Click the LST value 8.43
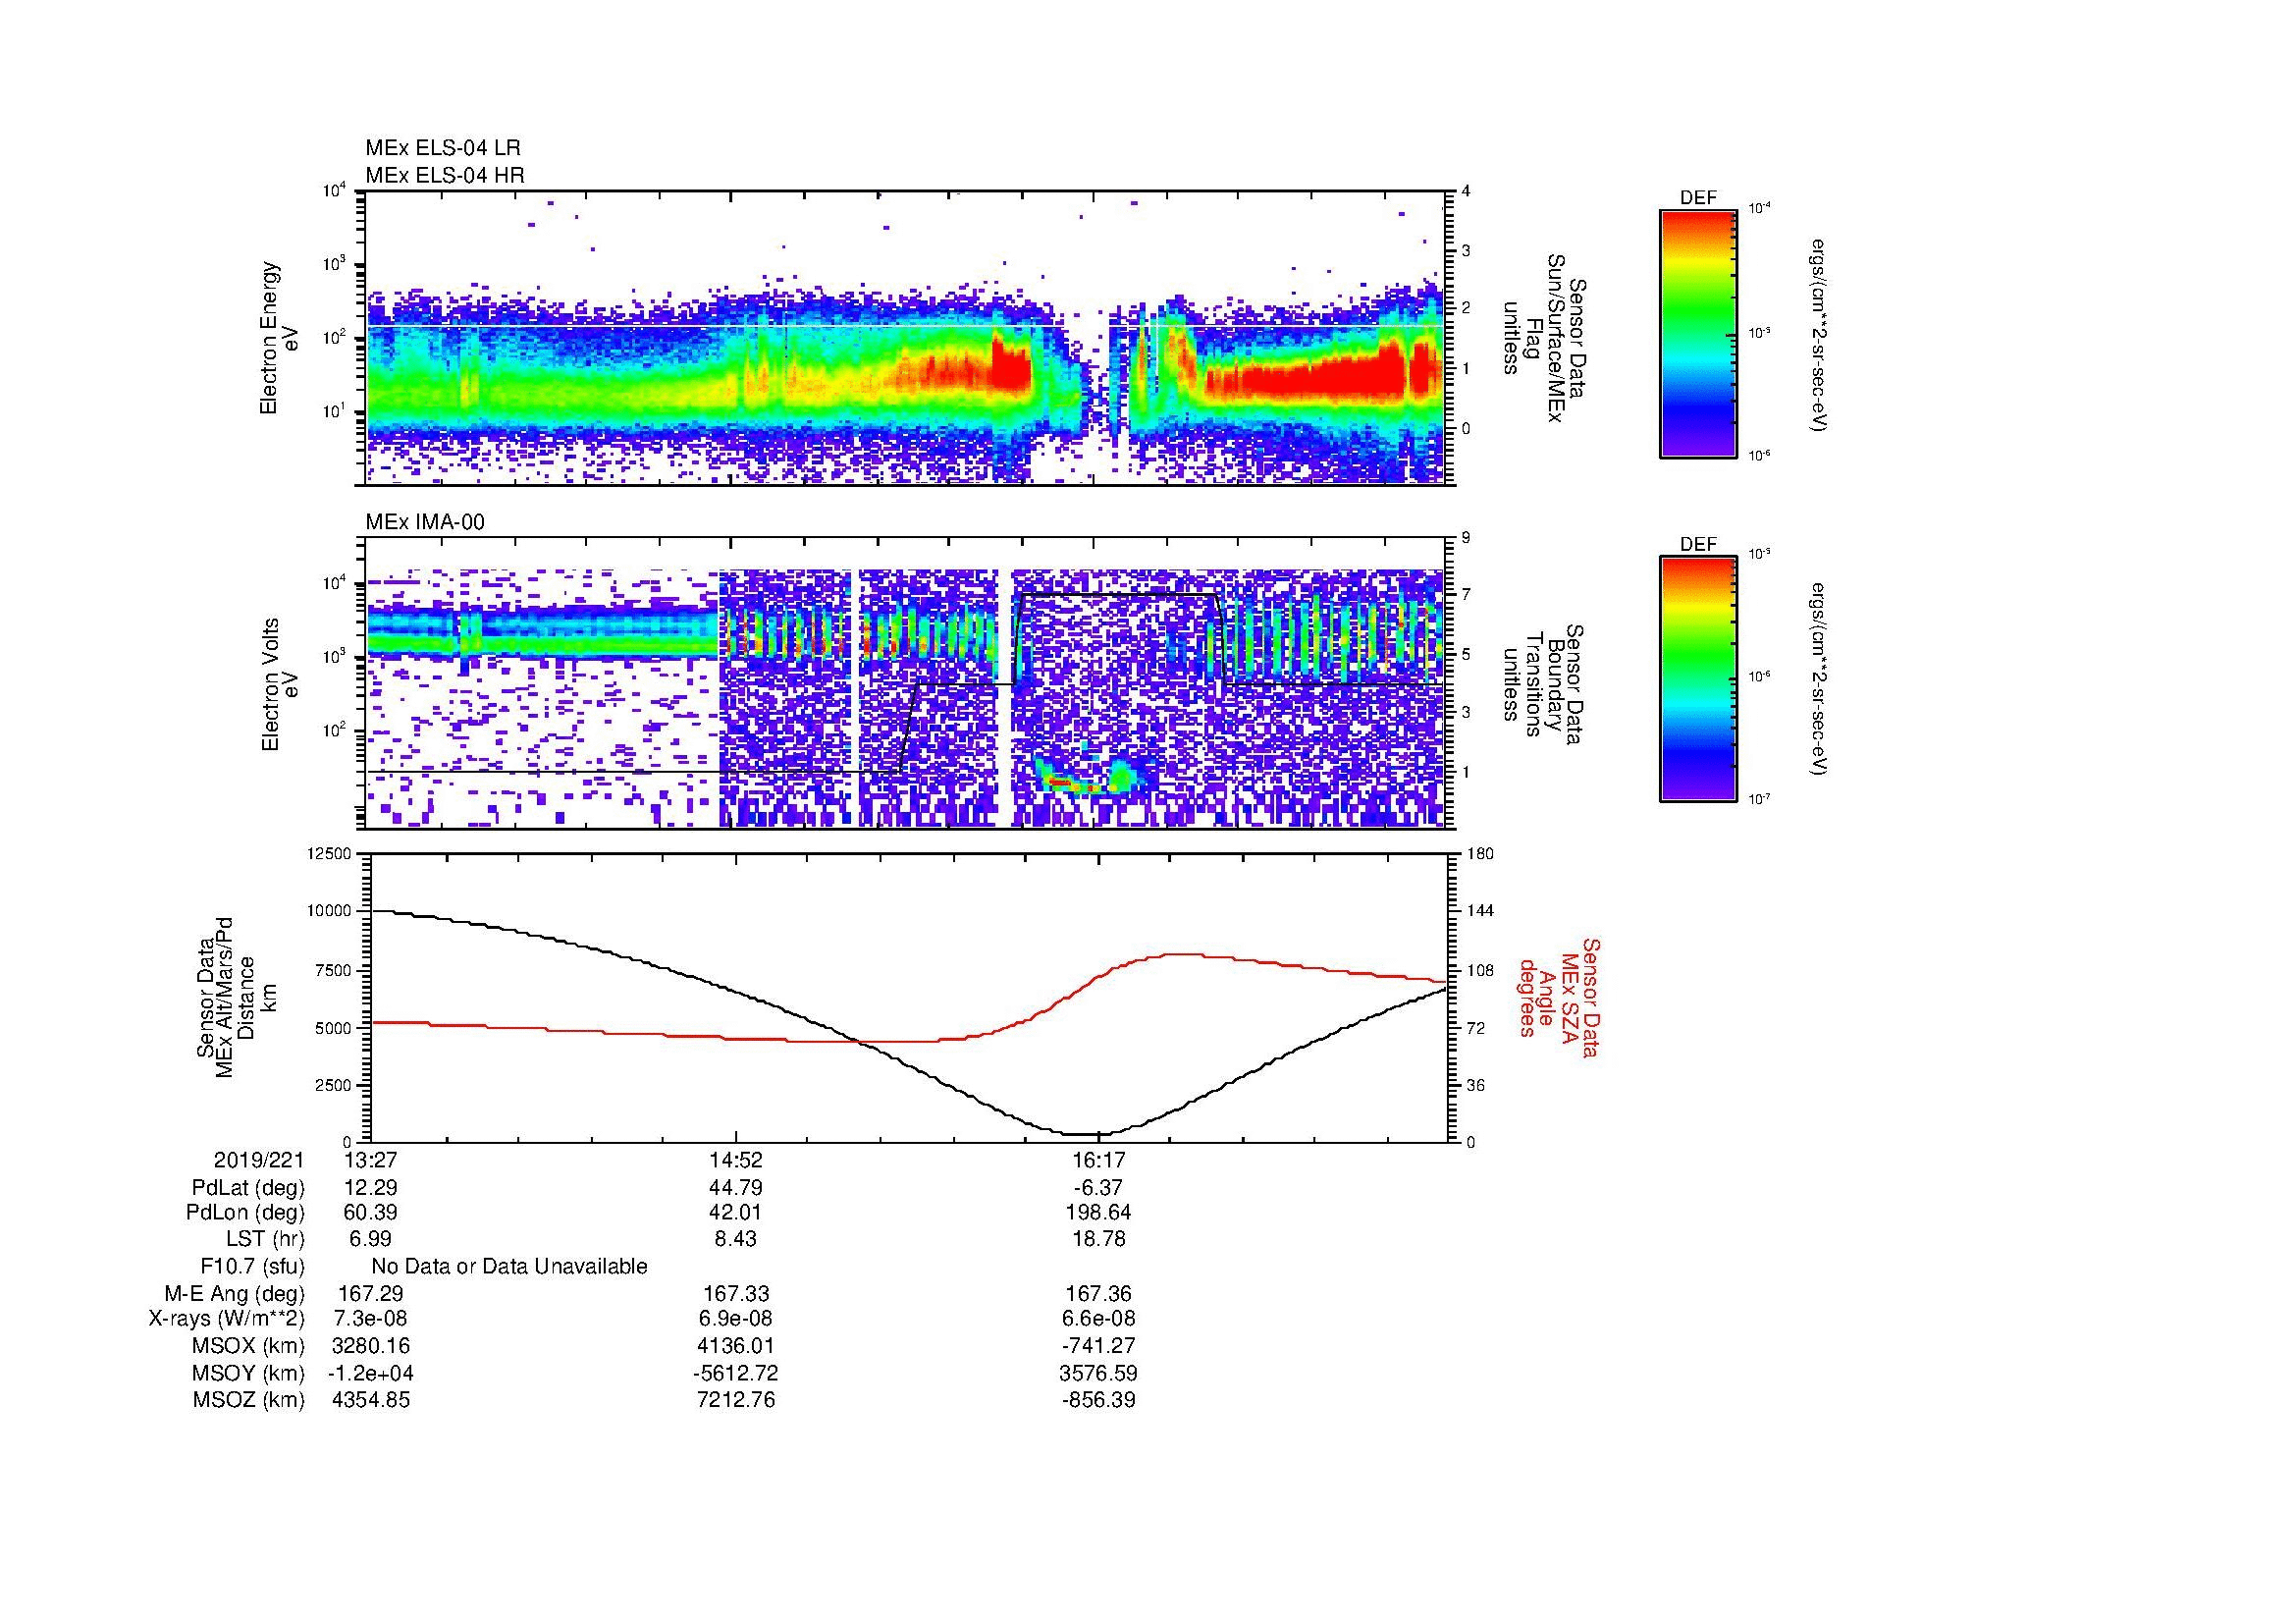This screenshot has width=2296, height=1623. (x=735, y=1239)
